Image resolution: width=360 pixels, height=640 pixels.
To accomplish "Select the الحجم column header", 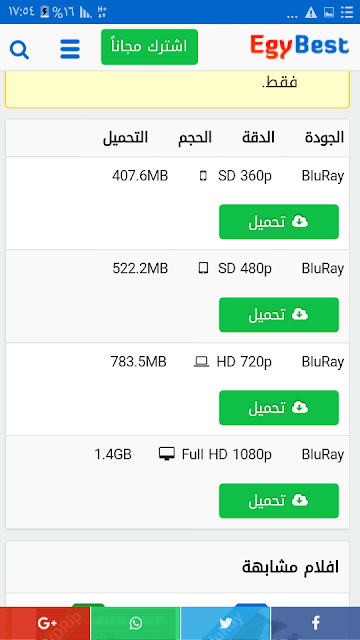I will (195, 138).
